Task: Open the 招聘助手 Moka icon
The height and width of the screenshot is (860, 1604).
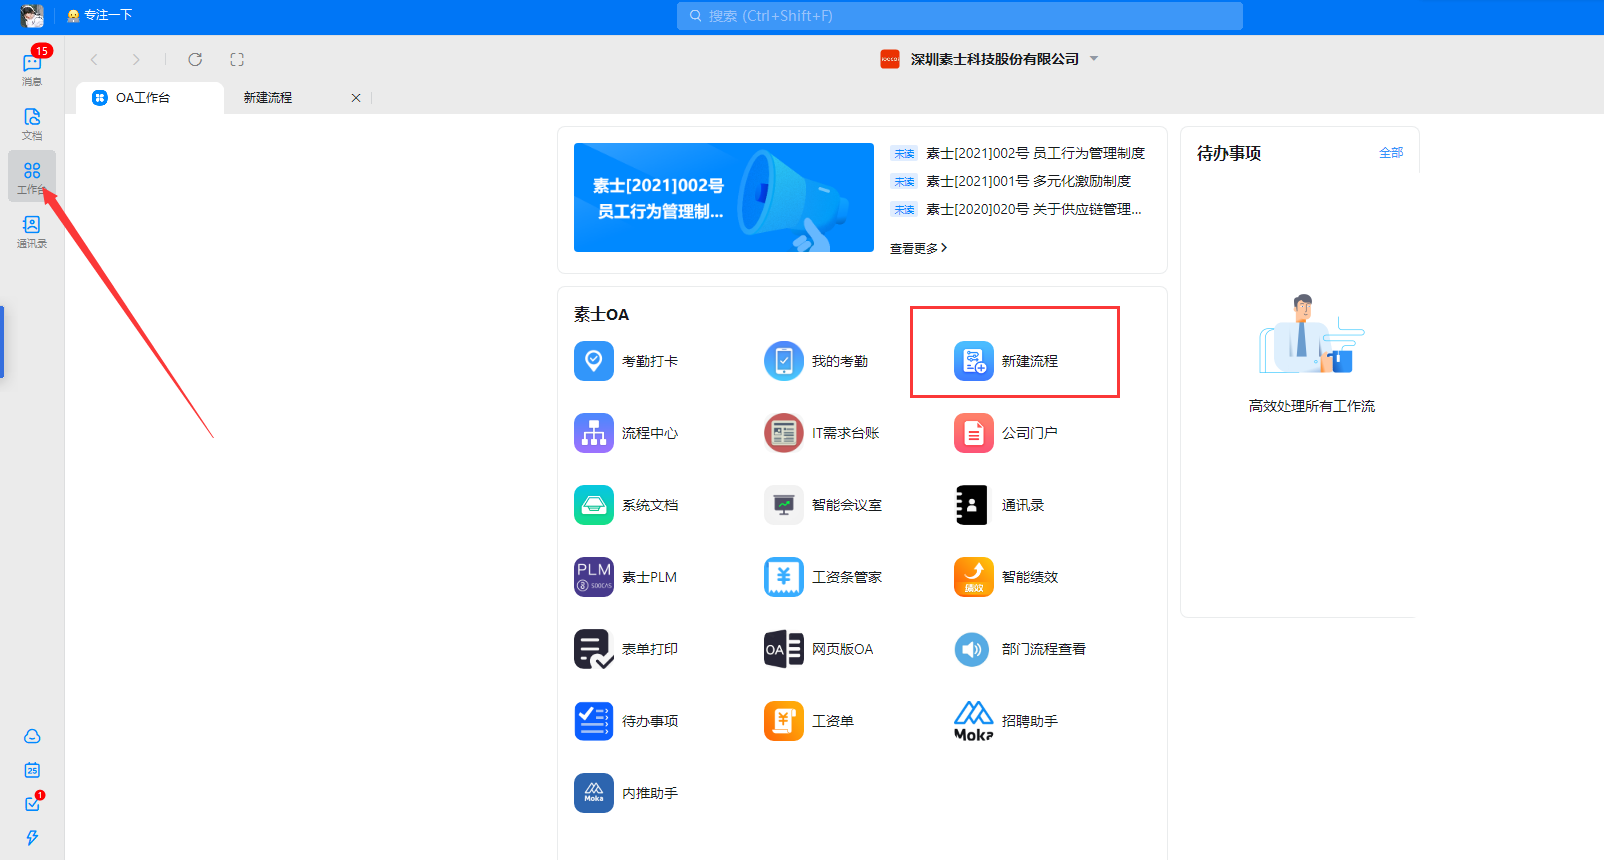Action: pos(974,721)
